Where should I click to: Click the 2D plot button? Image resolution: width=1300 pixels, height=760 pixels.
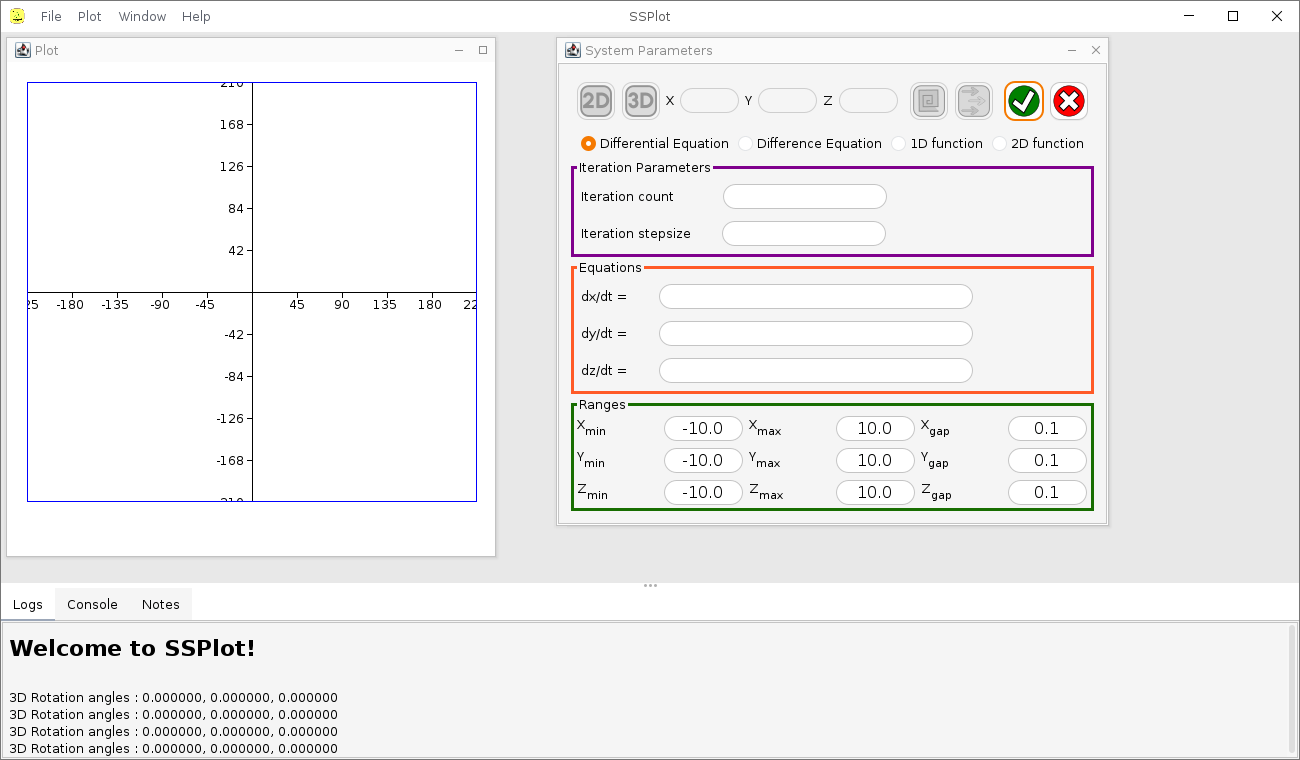click(x=596, y=100)
